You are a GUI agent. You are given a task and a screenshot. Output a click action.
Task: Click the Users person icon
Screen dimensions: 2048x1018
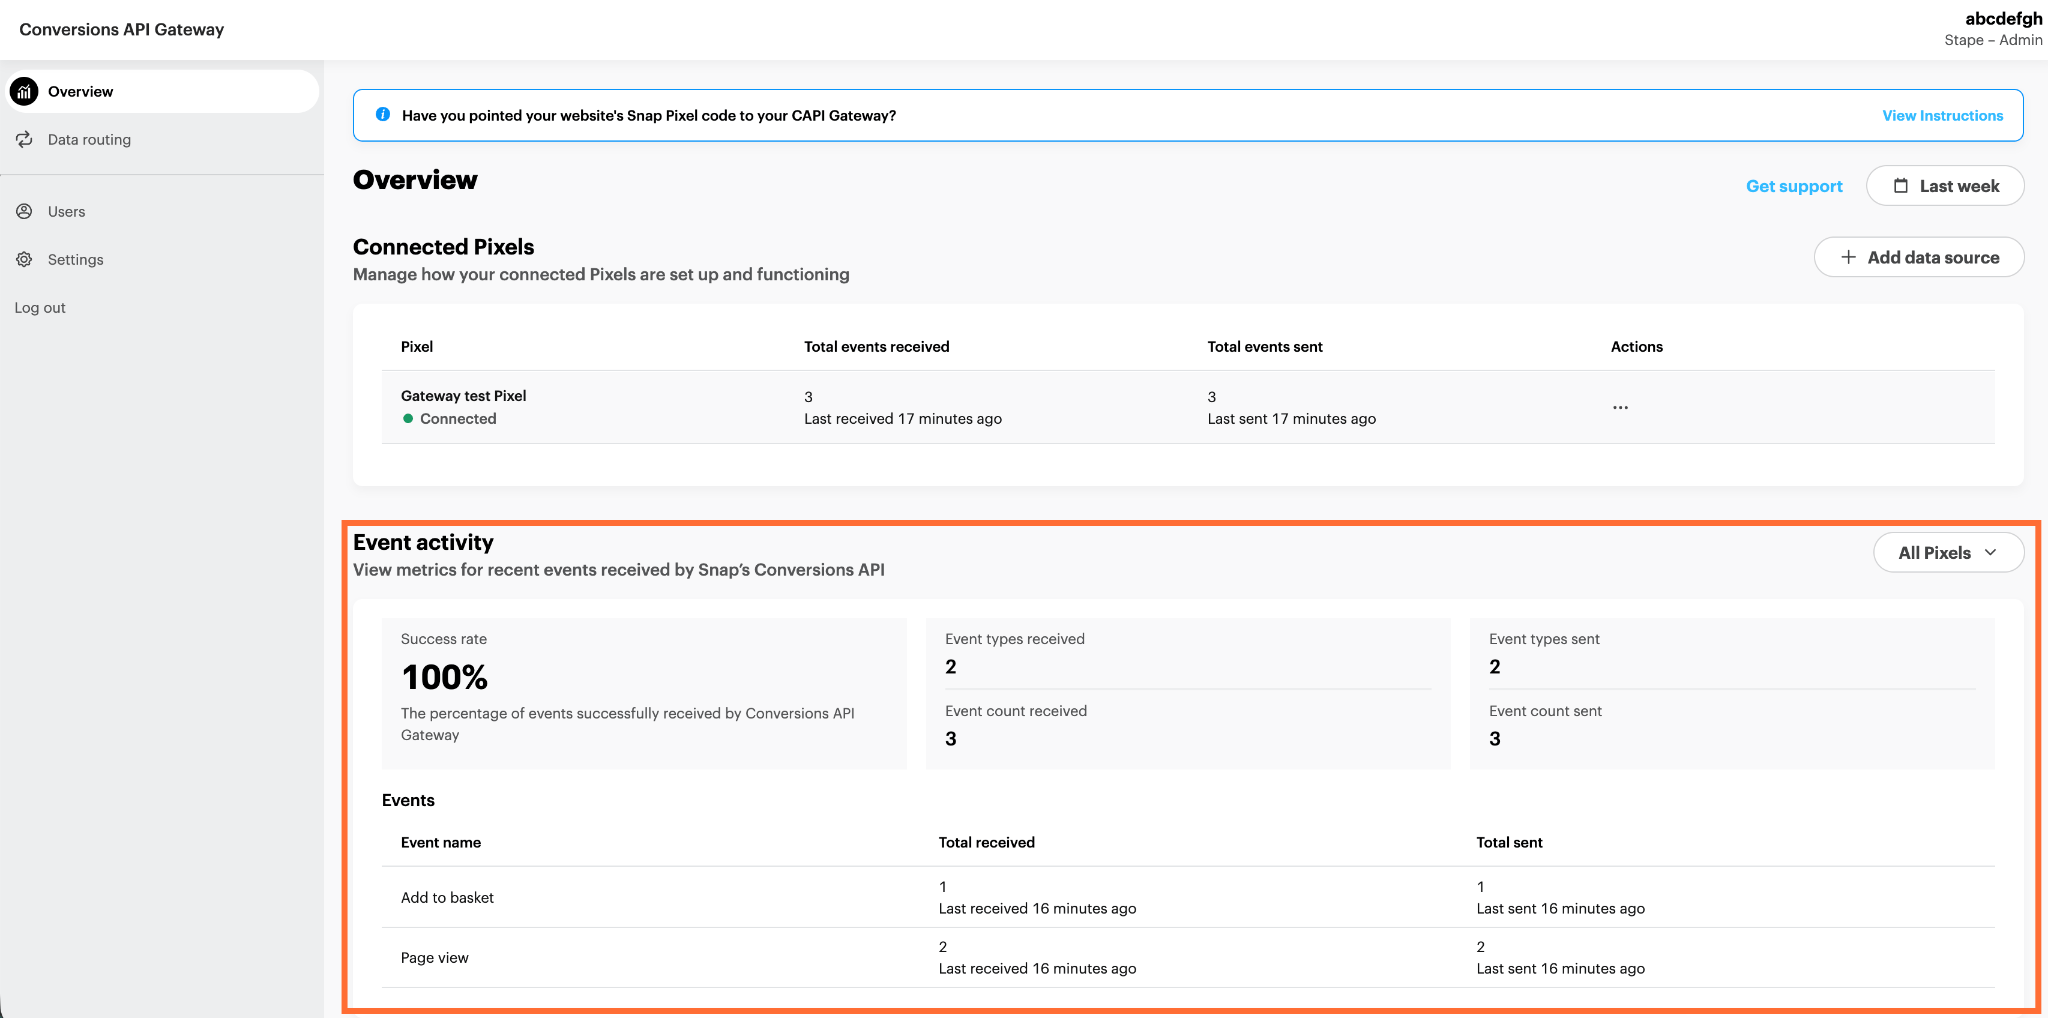pyautogui.click(x=24, y=212)
